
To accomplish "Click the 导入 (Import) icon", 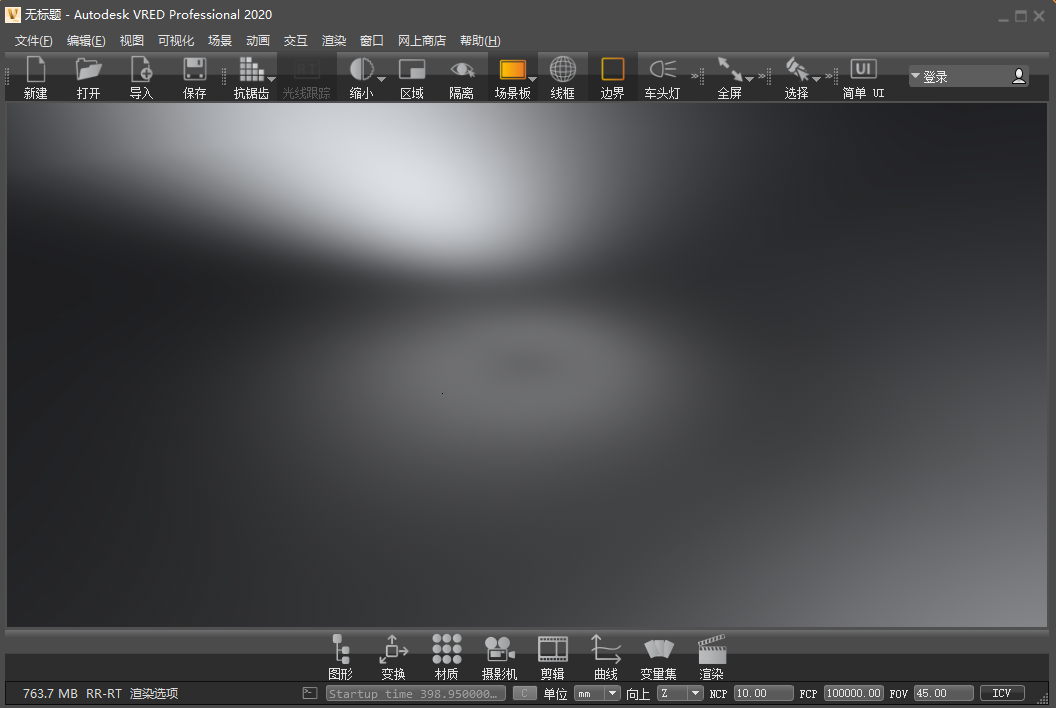I will click(141, 70).
